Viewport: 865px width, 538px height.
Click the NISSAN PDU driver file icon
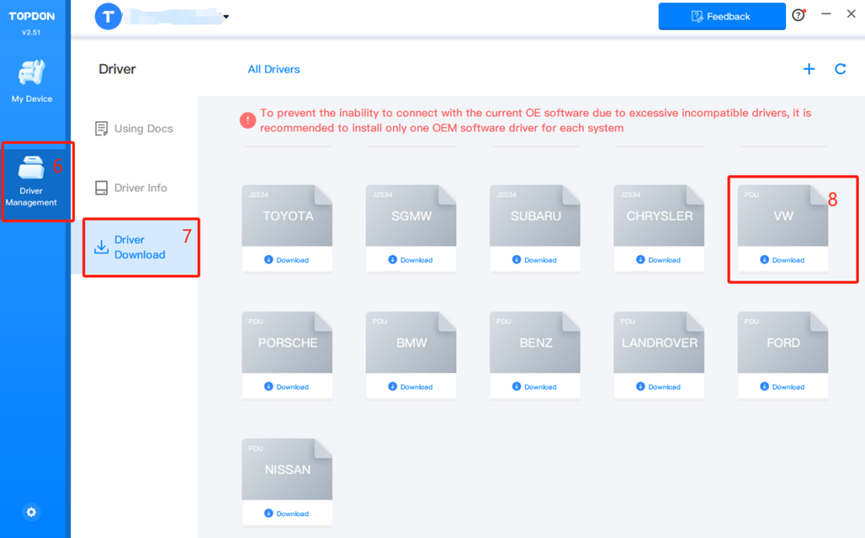point(287,469)
